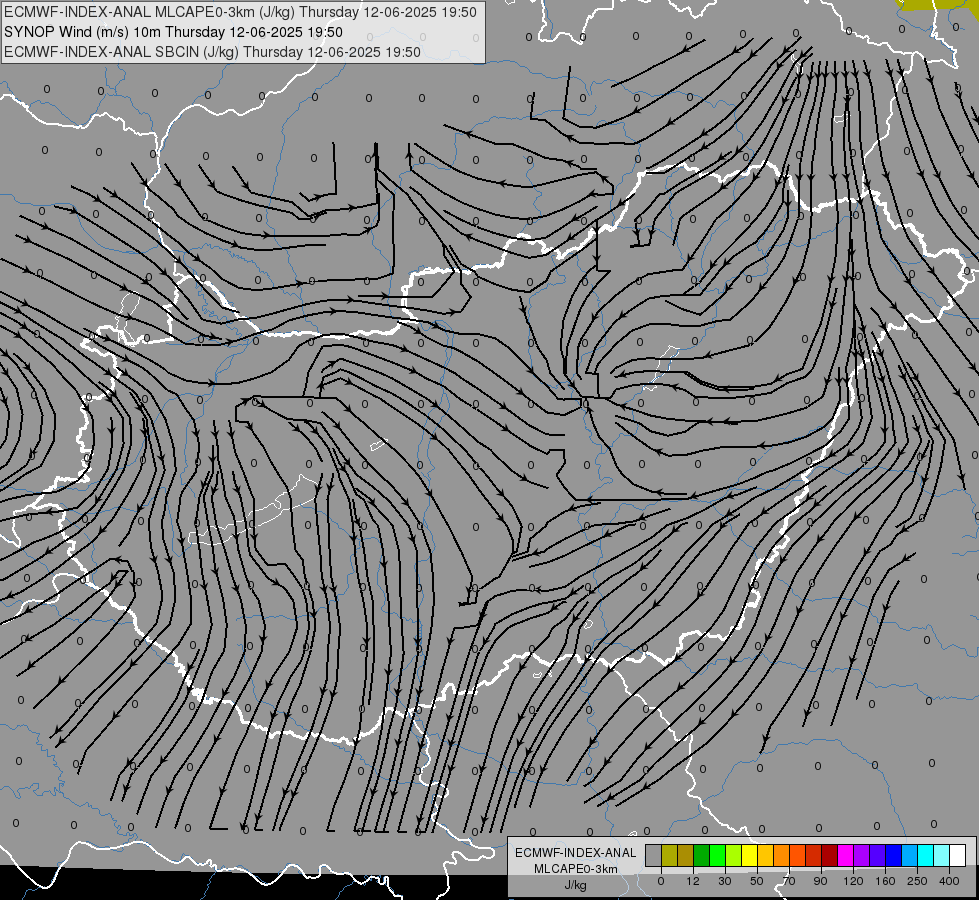Image resolution: width=979 pixels, height=900 pixels.
Task: Click the legend unit J/kg
Action: point(575,885)
